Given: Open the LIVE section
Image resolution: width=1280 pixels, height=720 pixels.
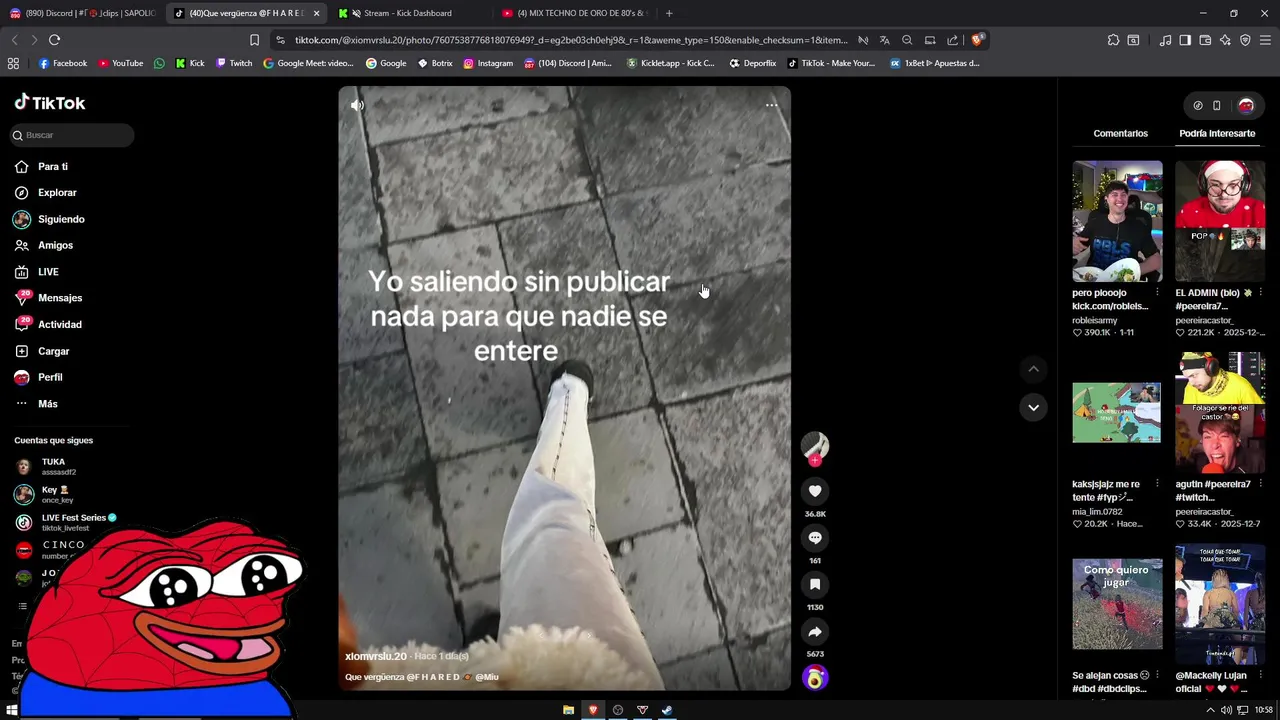Looking at the screenshot, I should pos(37,272).
